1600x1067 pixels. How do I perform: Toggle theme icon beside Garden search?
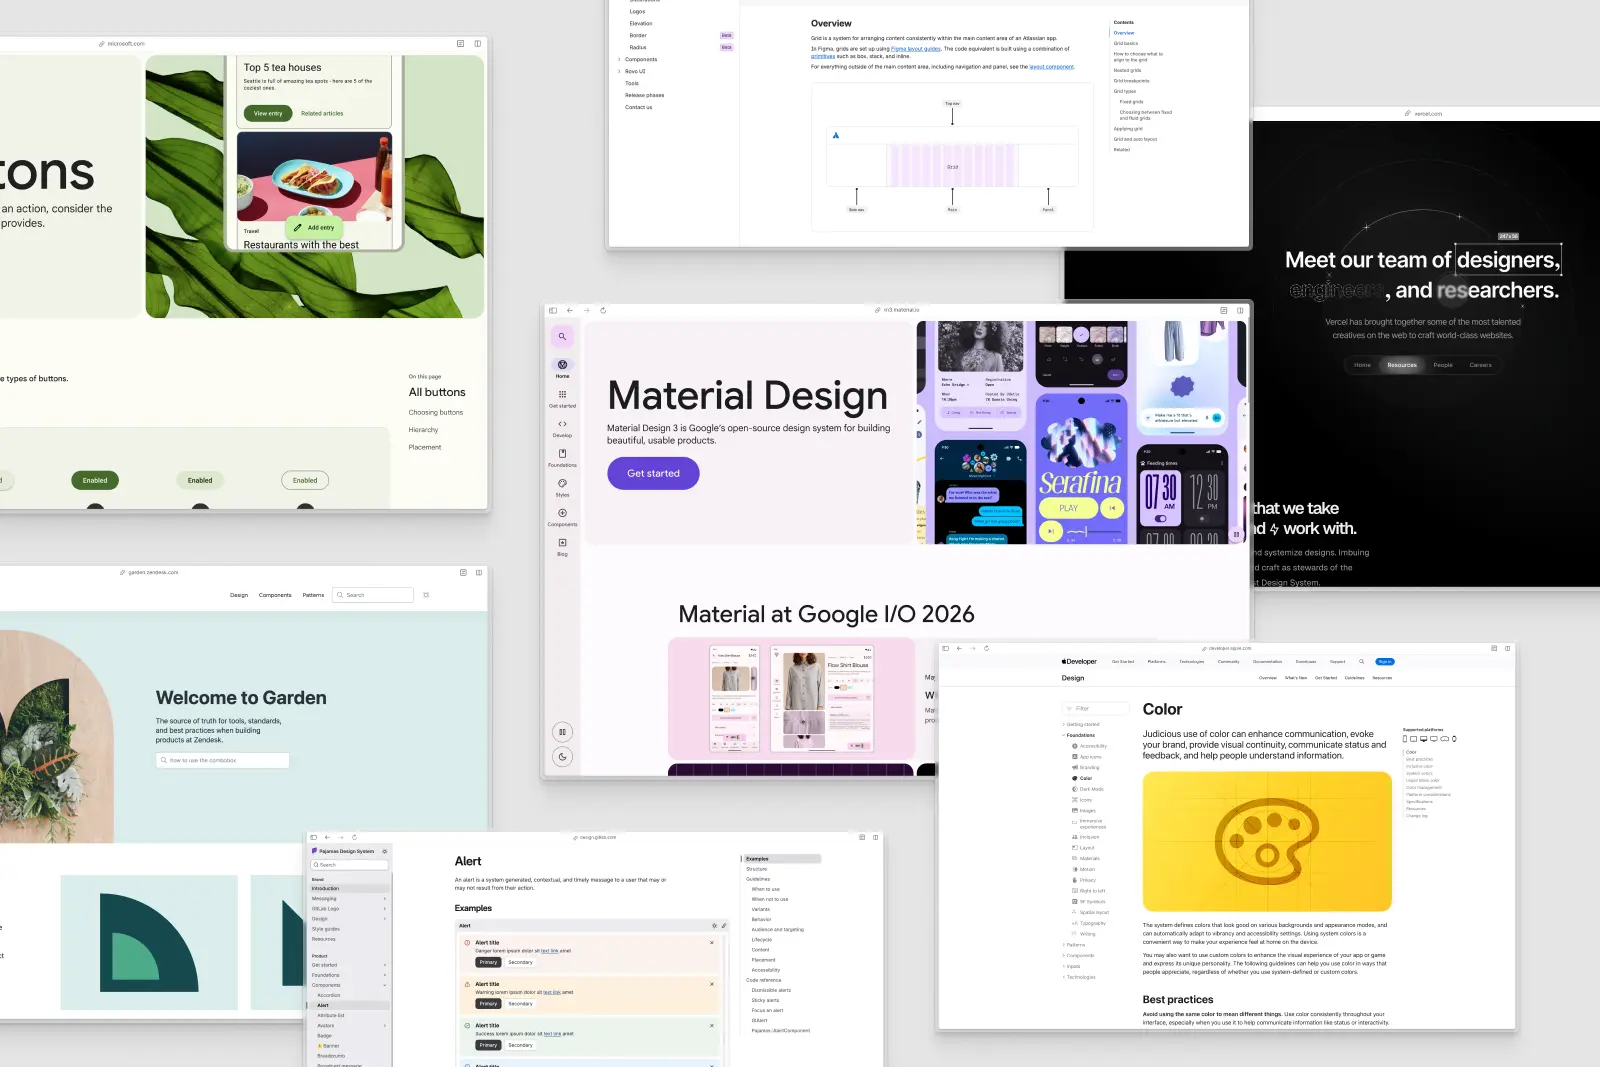pos(426,595)
